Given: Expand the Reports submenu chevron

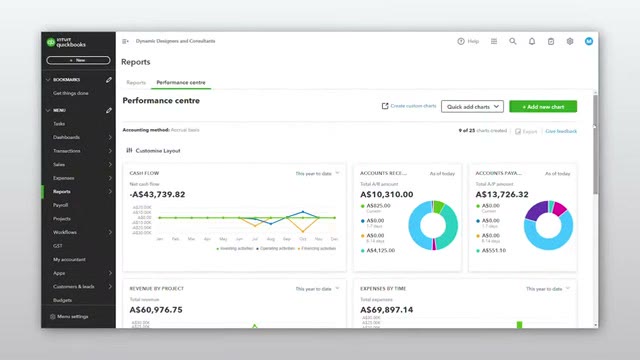Looking at the screenshot, I should click(110, 192).
